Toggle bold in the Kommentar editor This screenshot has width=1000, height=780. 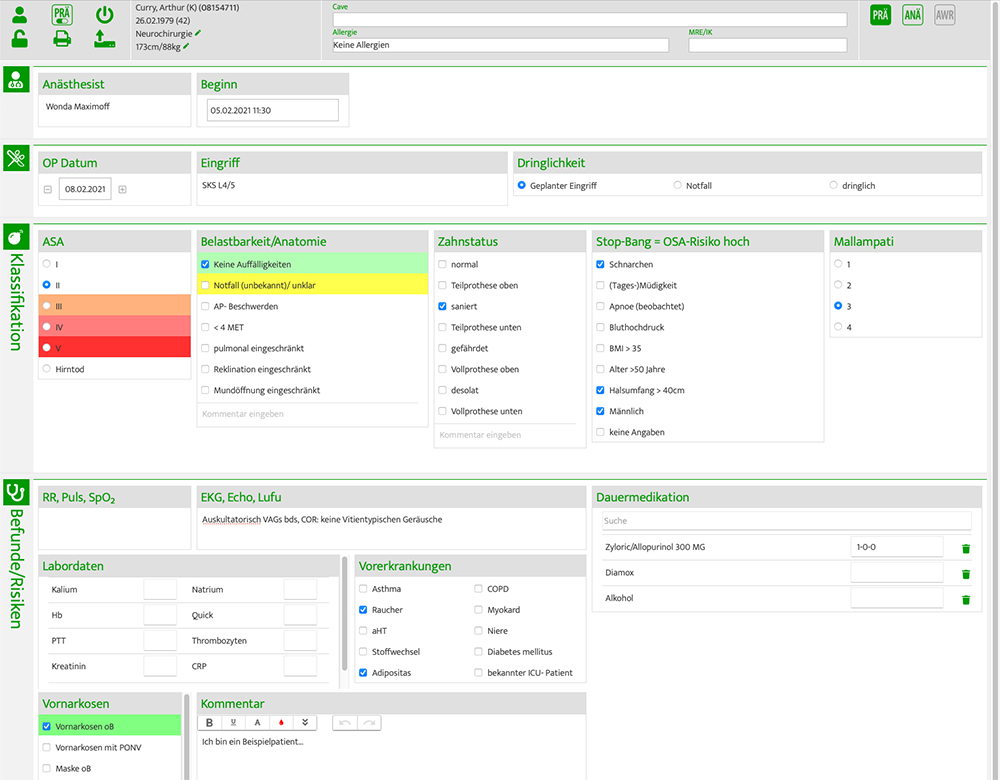[x=209, y=723]
